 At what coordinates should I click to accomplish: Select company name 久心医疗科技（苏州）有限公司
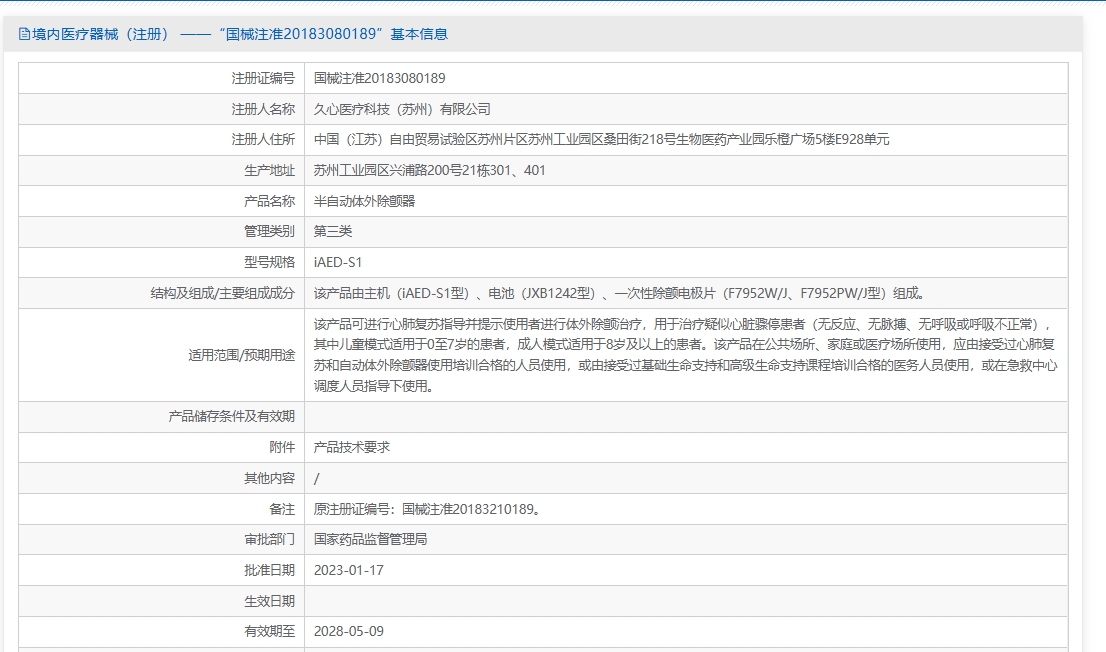tap(402, 109)
